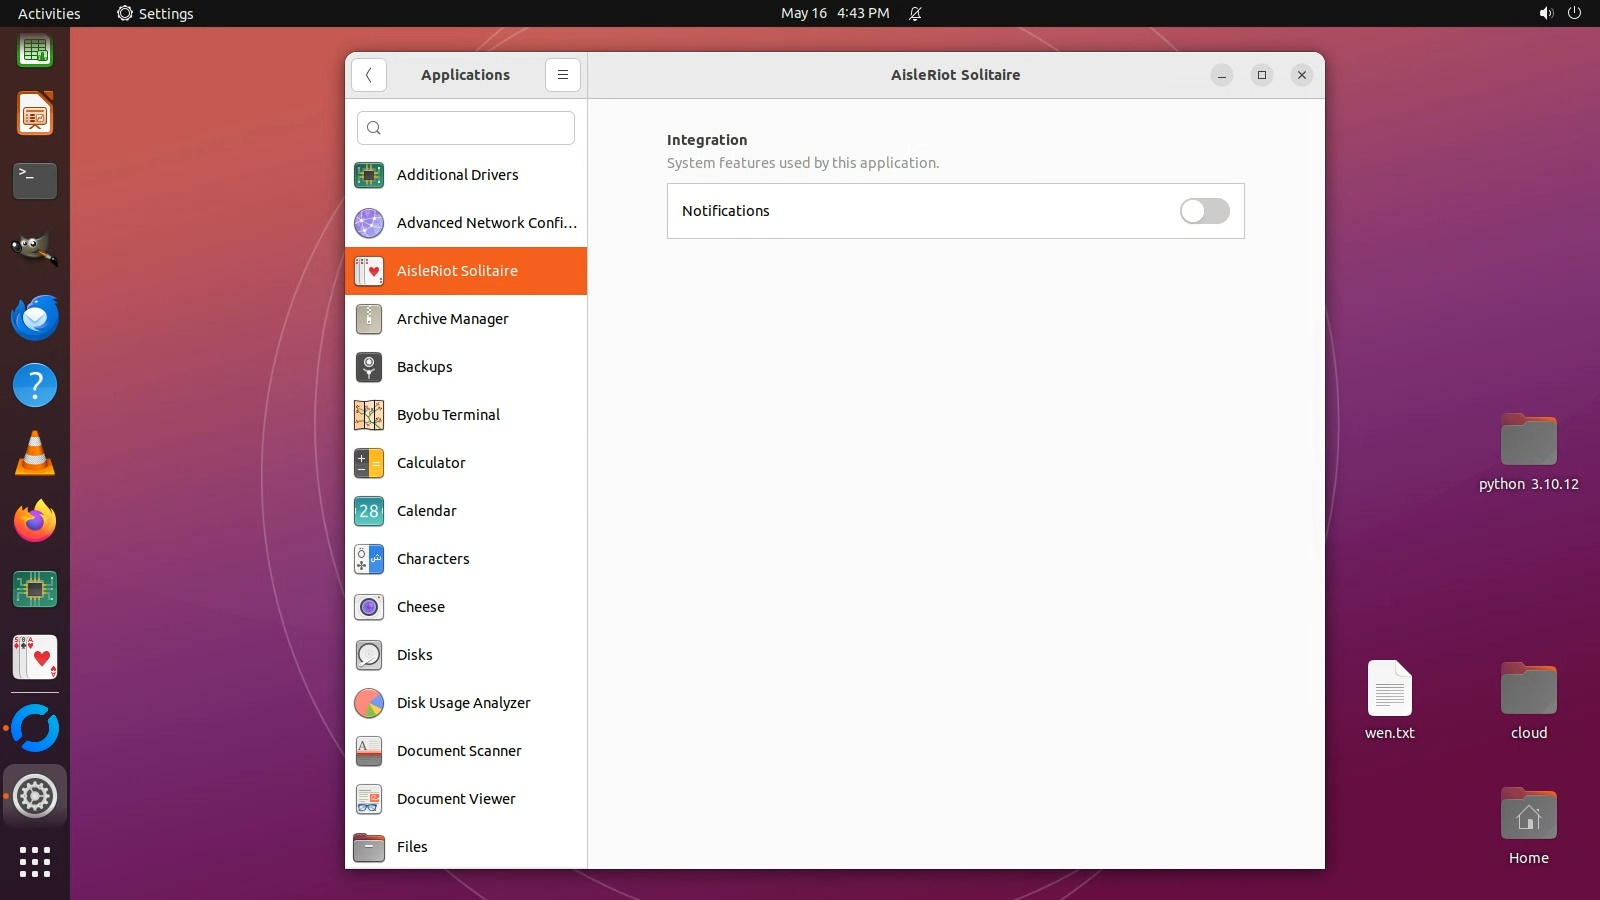
Task: Open Document Scanner app settings
Action: click(466, 751)
